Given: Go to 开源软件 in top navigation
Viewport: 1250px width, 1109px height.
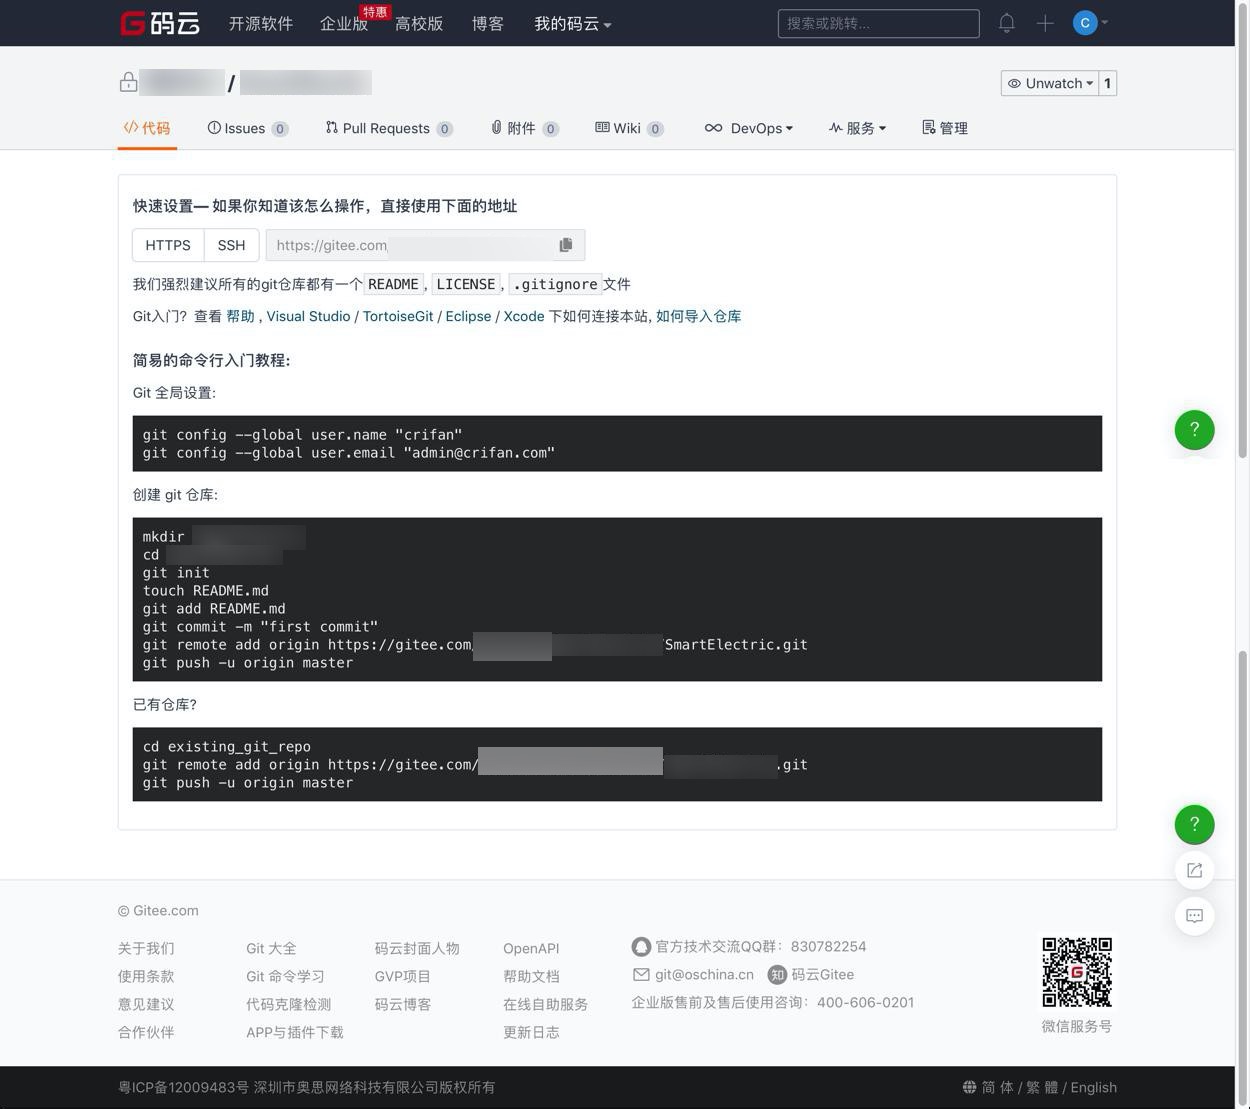Looking at the screenshot, I should [x=261, y=23].
